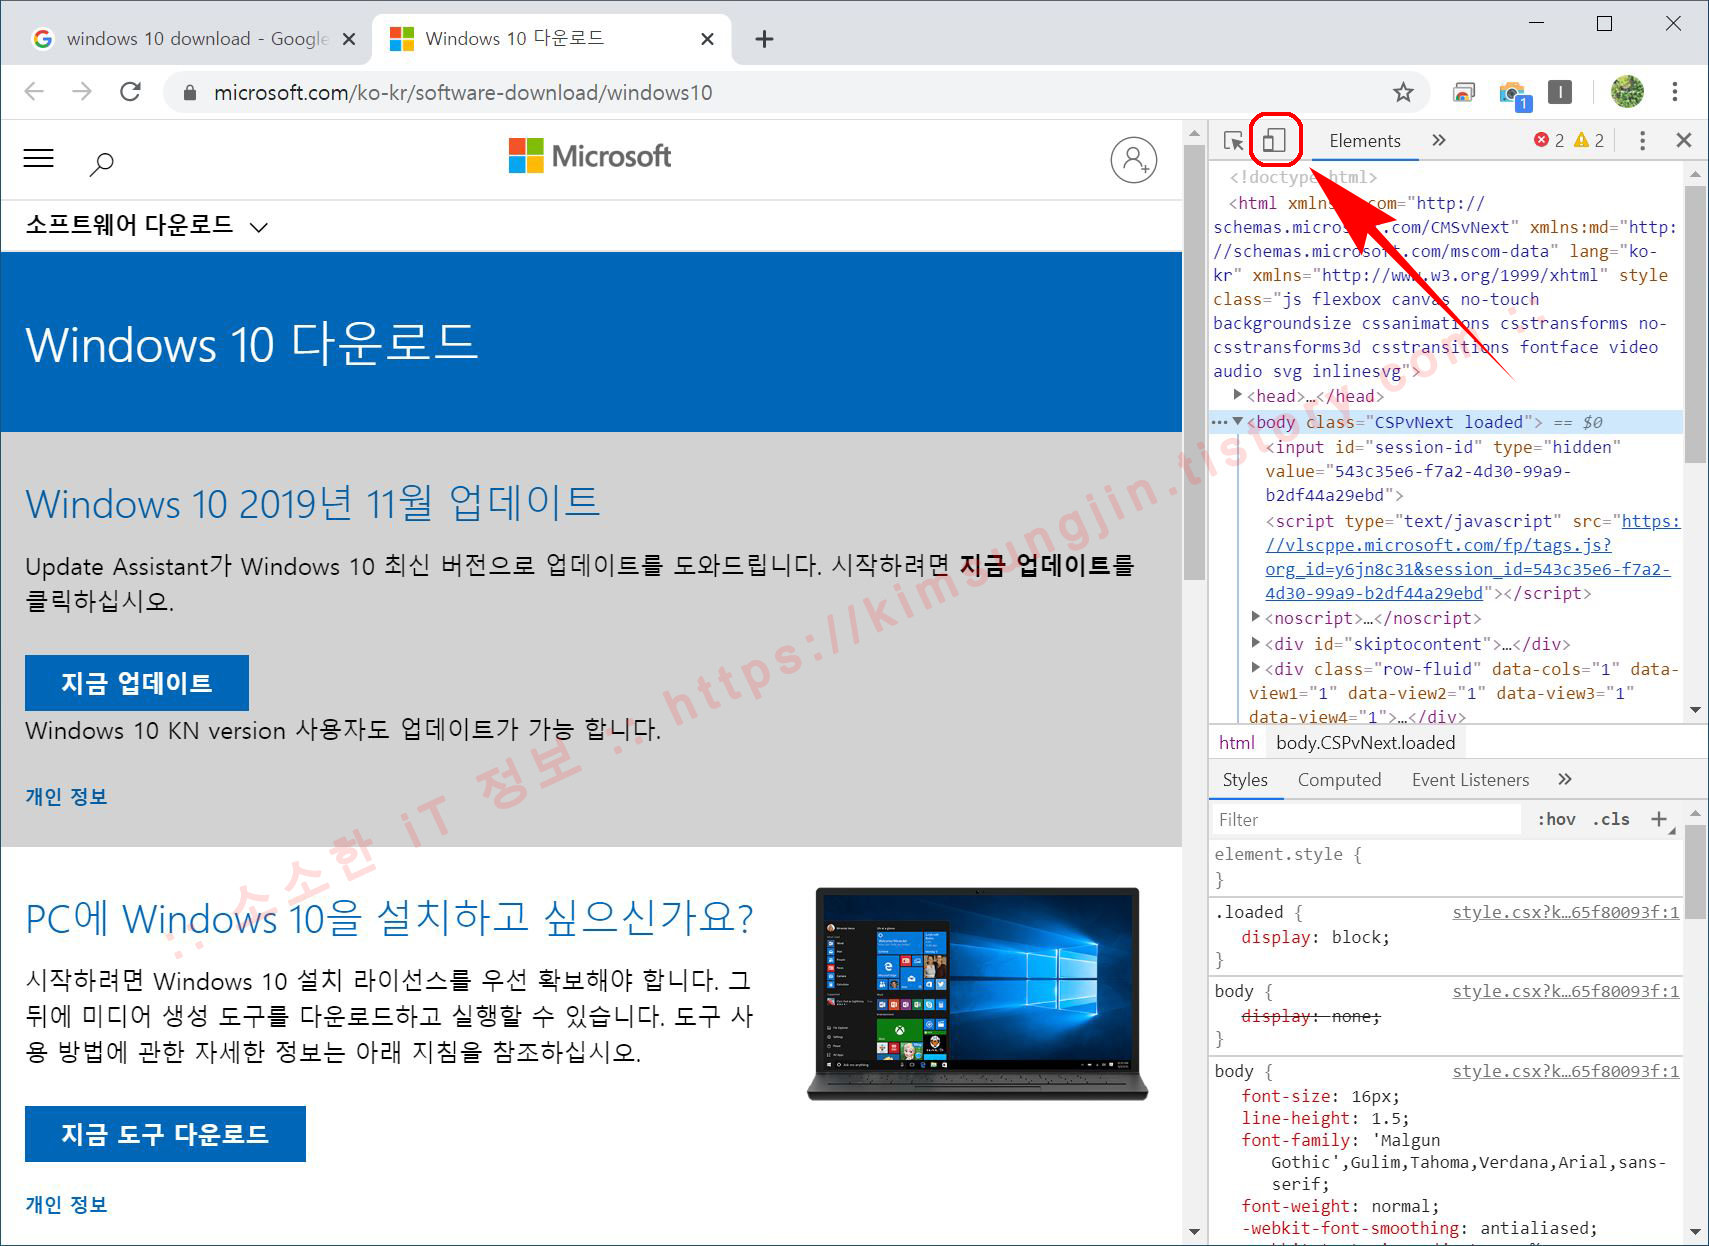
Task: Open the Microsoft site hamburger menu
Action: [x=39, y=158]
